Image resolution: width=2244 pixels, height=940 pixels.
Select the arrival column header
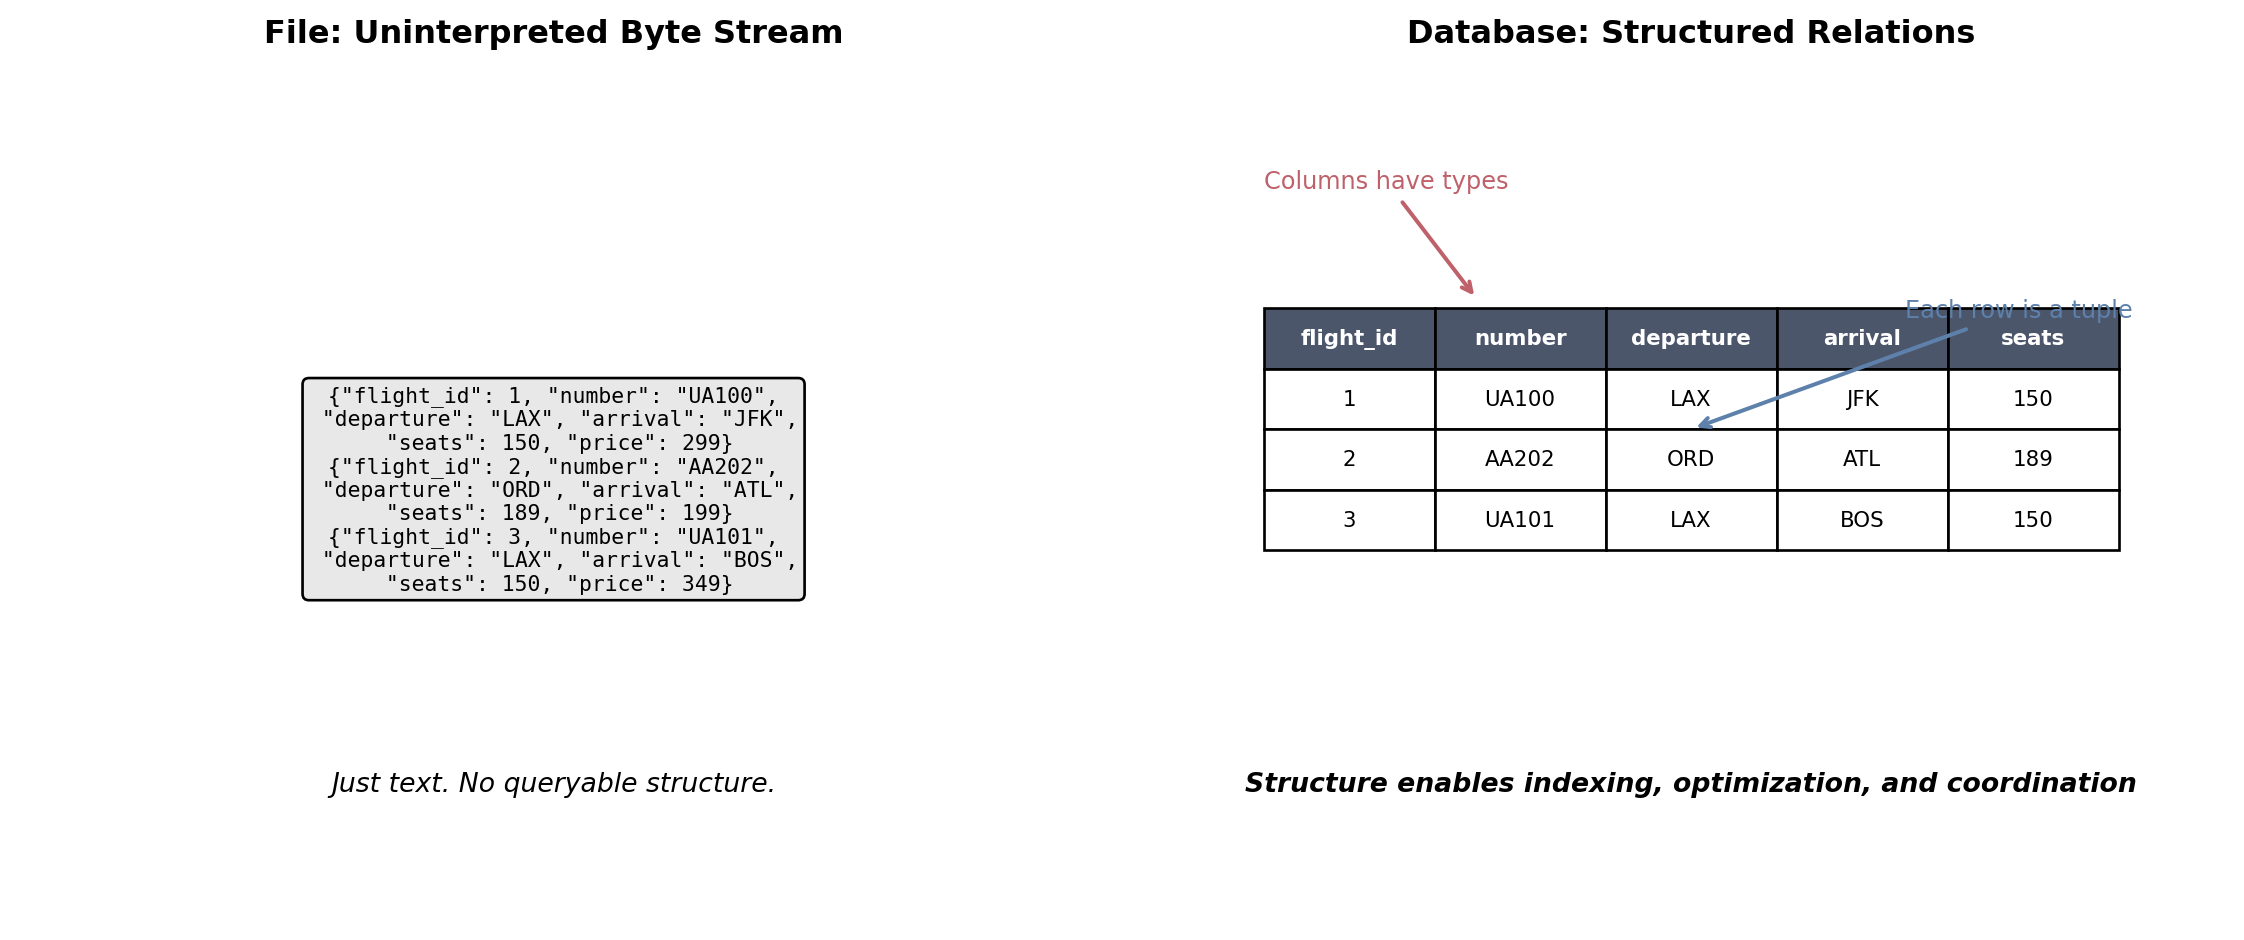tap(1861, 339)
